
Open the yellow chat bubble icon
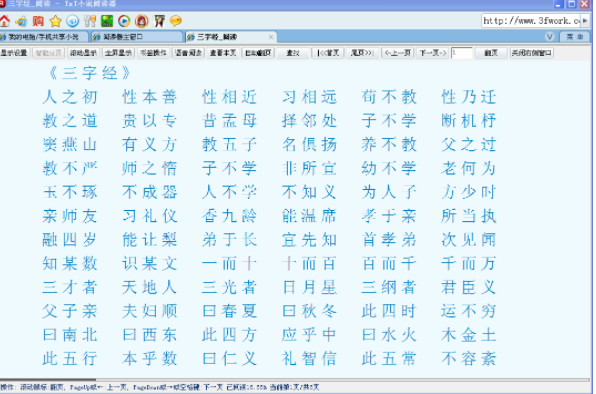click(x=176, y=21)
